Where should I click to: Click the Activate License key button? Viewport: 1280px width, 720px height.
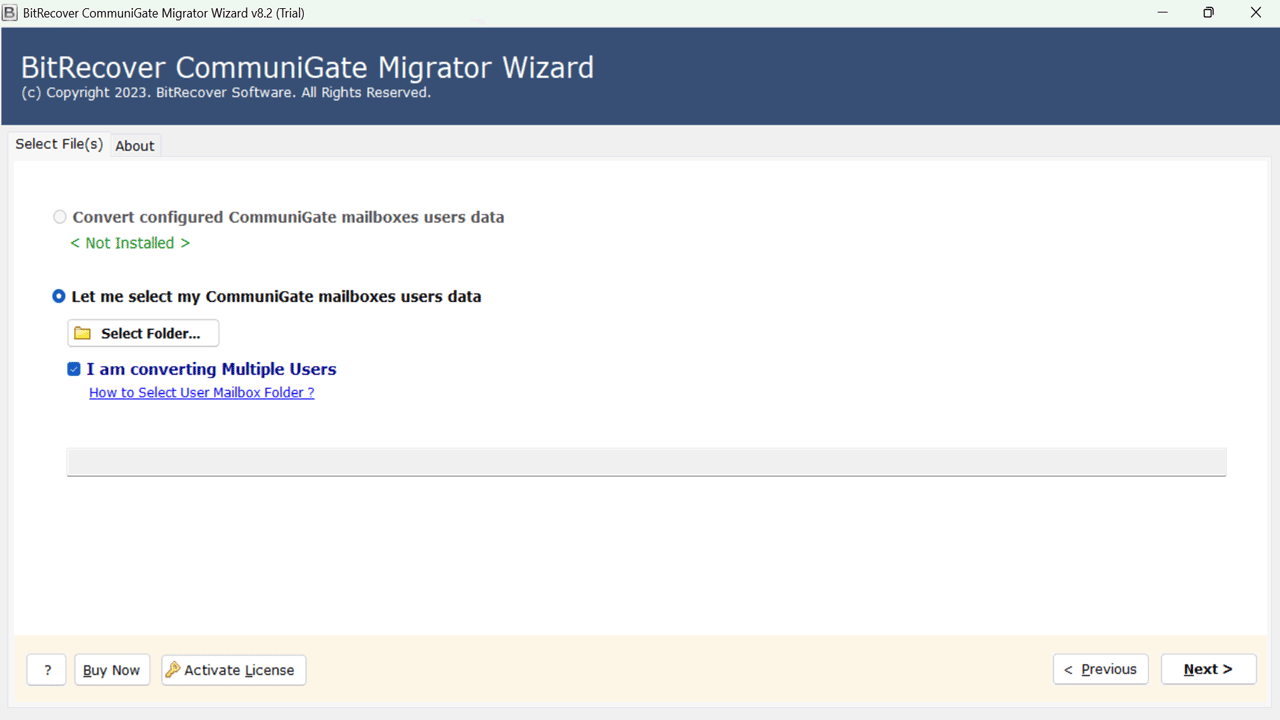coord(234,670)
